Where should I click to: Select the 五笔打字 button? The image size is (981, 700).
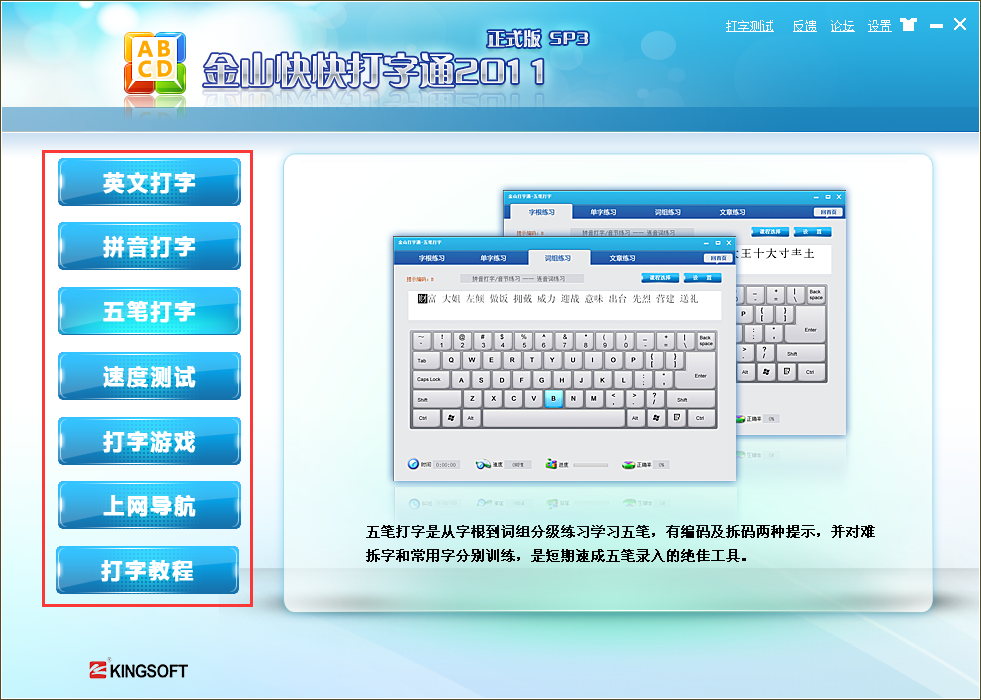150,311
